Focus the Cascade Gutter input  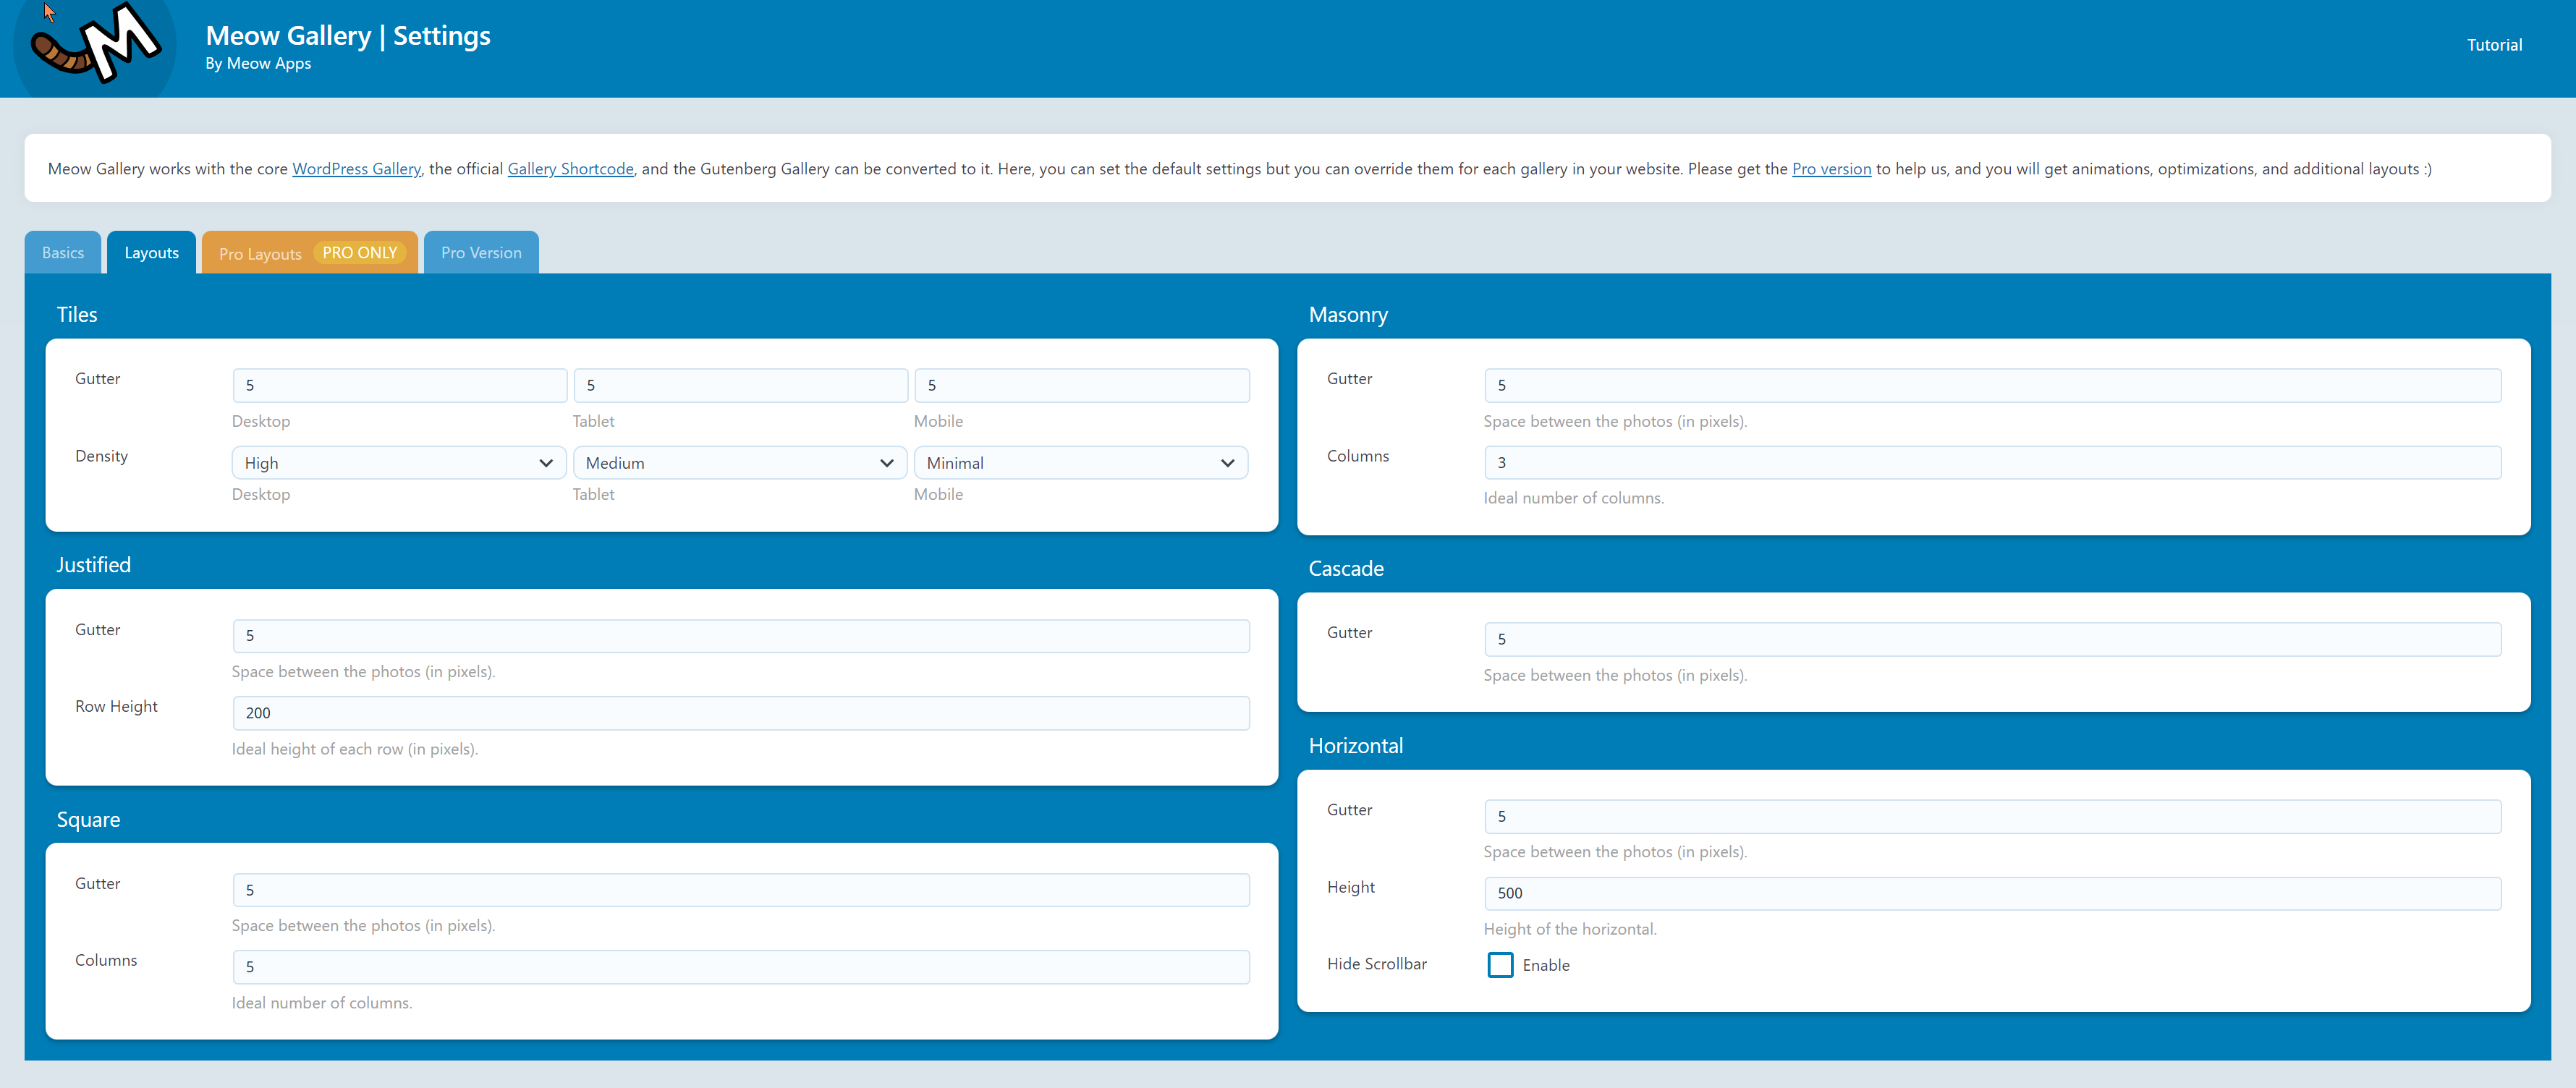point(1993,640)
